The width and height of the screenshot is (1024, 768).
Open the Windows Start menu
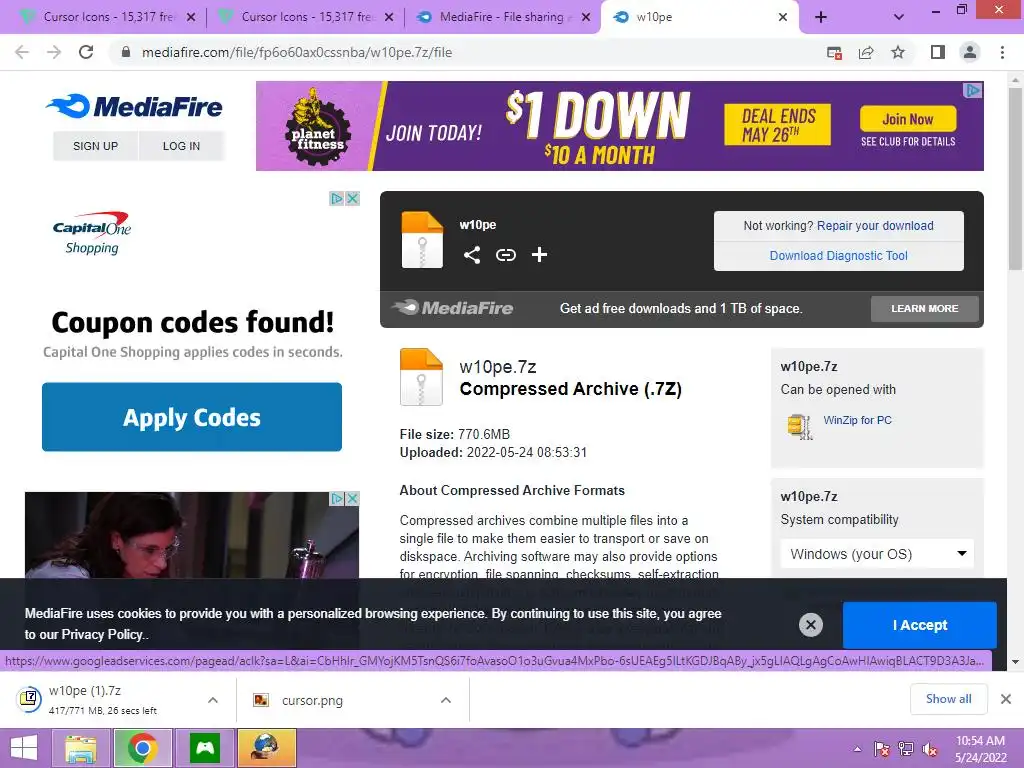(x=24, y=748)
